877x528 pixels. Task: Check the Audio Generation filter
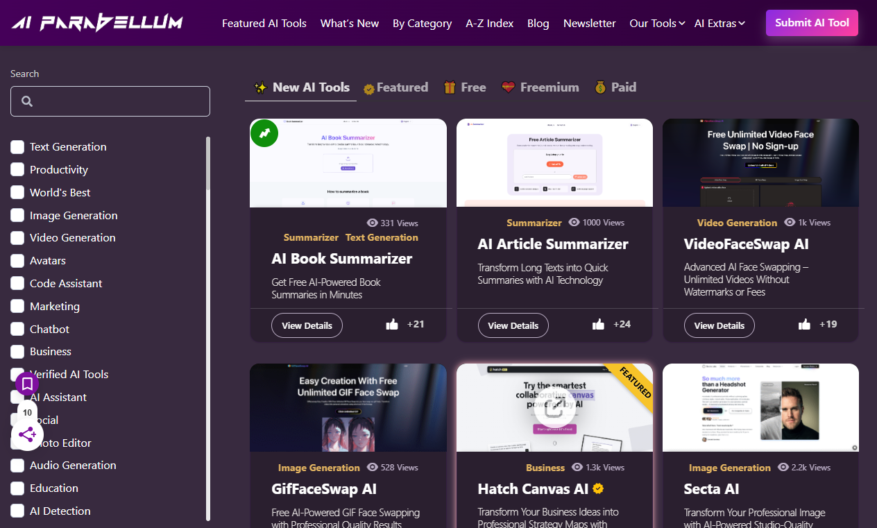point(17,465)
